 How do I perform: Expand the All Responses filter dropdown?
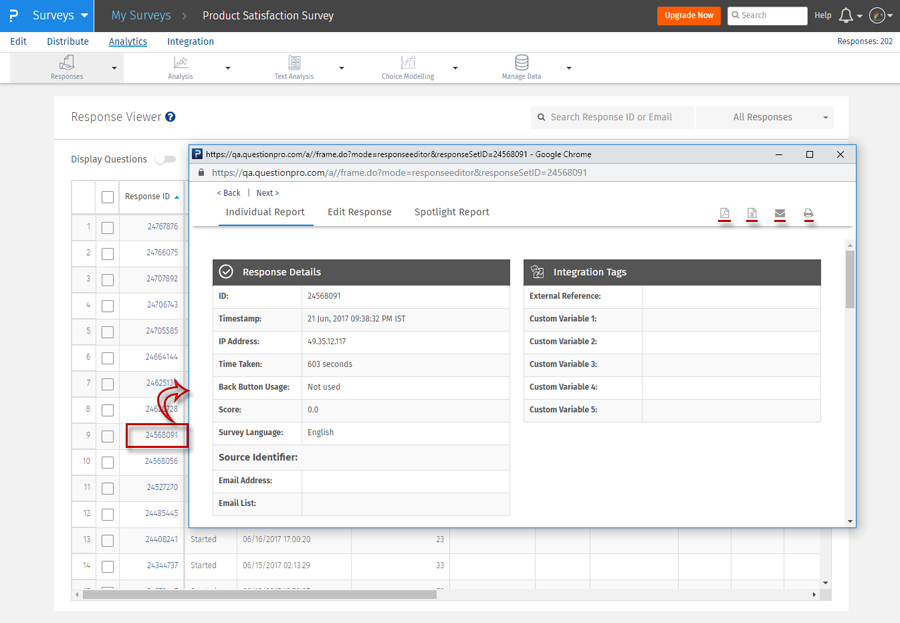pyautogui.click(x=765, y=117)
